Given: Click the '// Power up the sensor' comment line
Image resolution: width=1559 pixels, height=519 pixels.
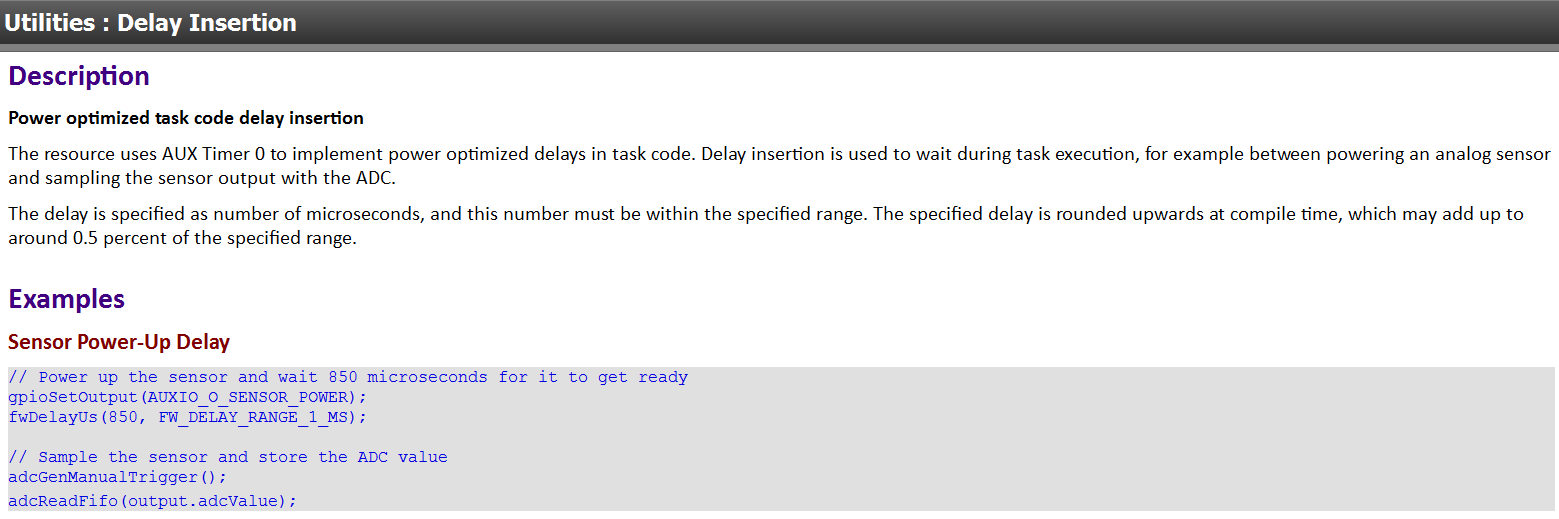Looking at the screenshot, I should click(x=348, y=377).
